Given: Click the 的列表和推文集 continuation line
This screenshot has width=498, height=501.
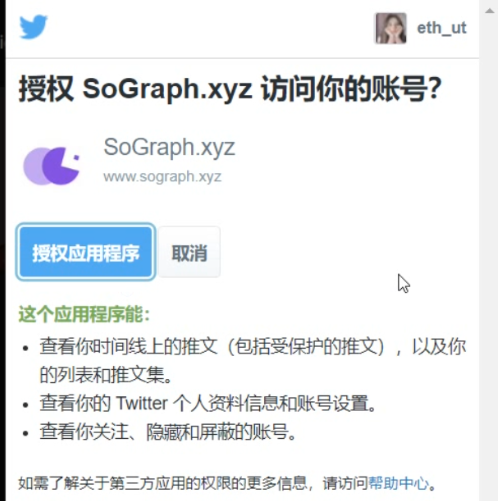Looking at the screenshot, I should (x=105, y=375).
